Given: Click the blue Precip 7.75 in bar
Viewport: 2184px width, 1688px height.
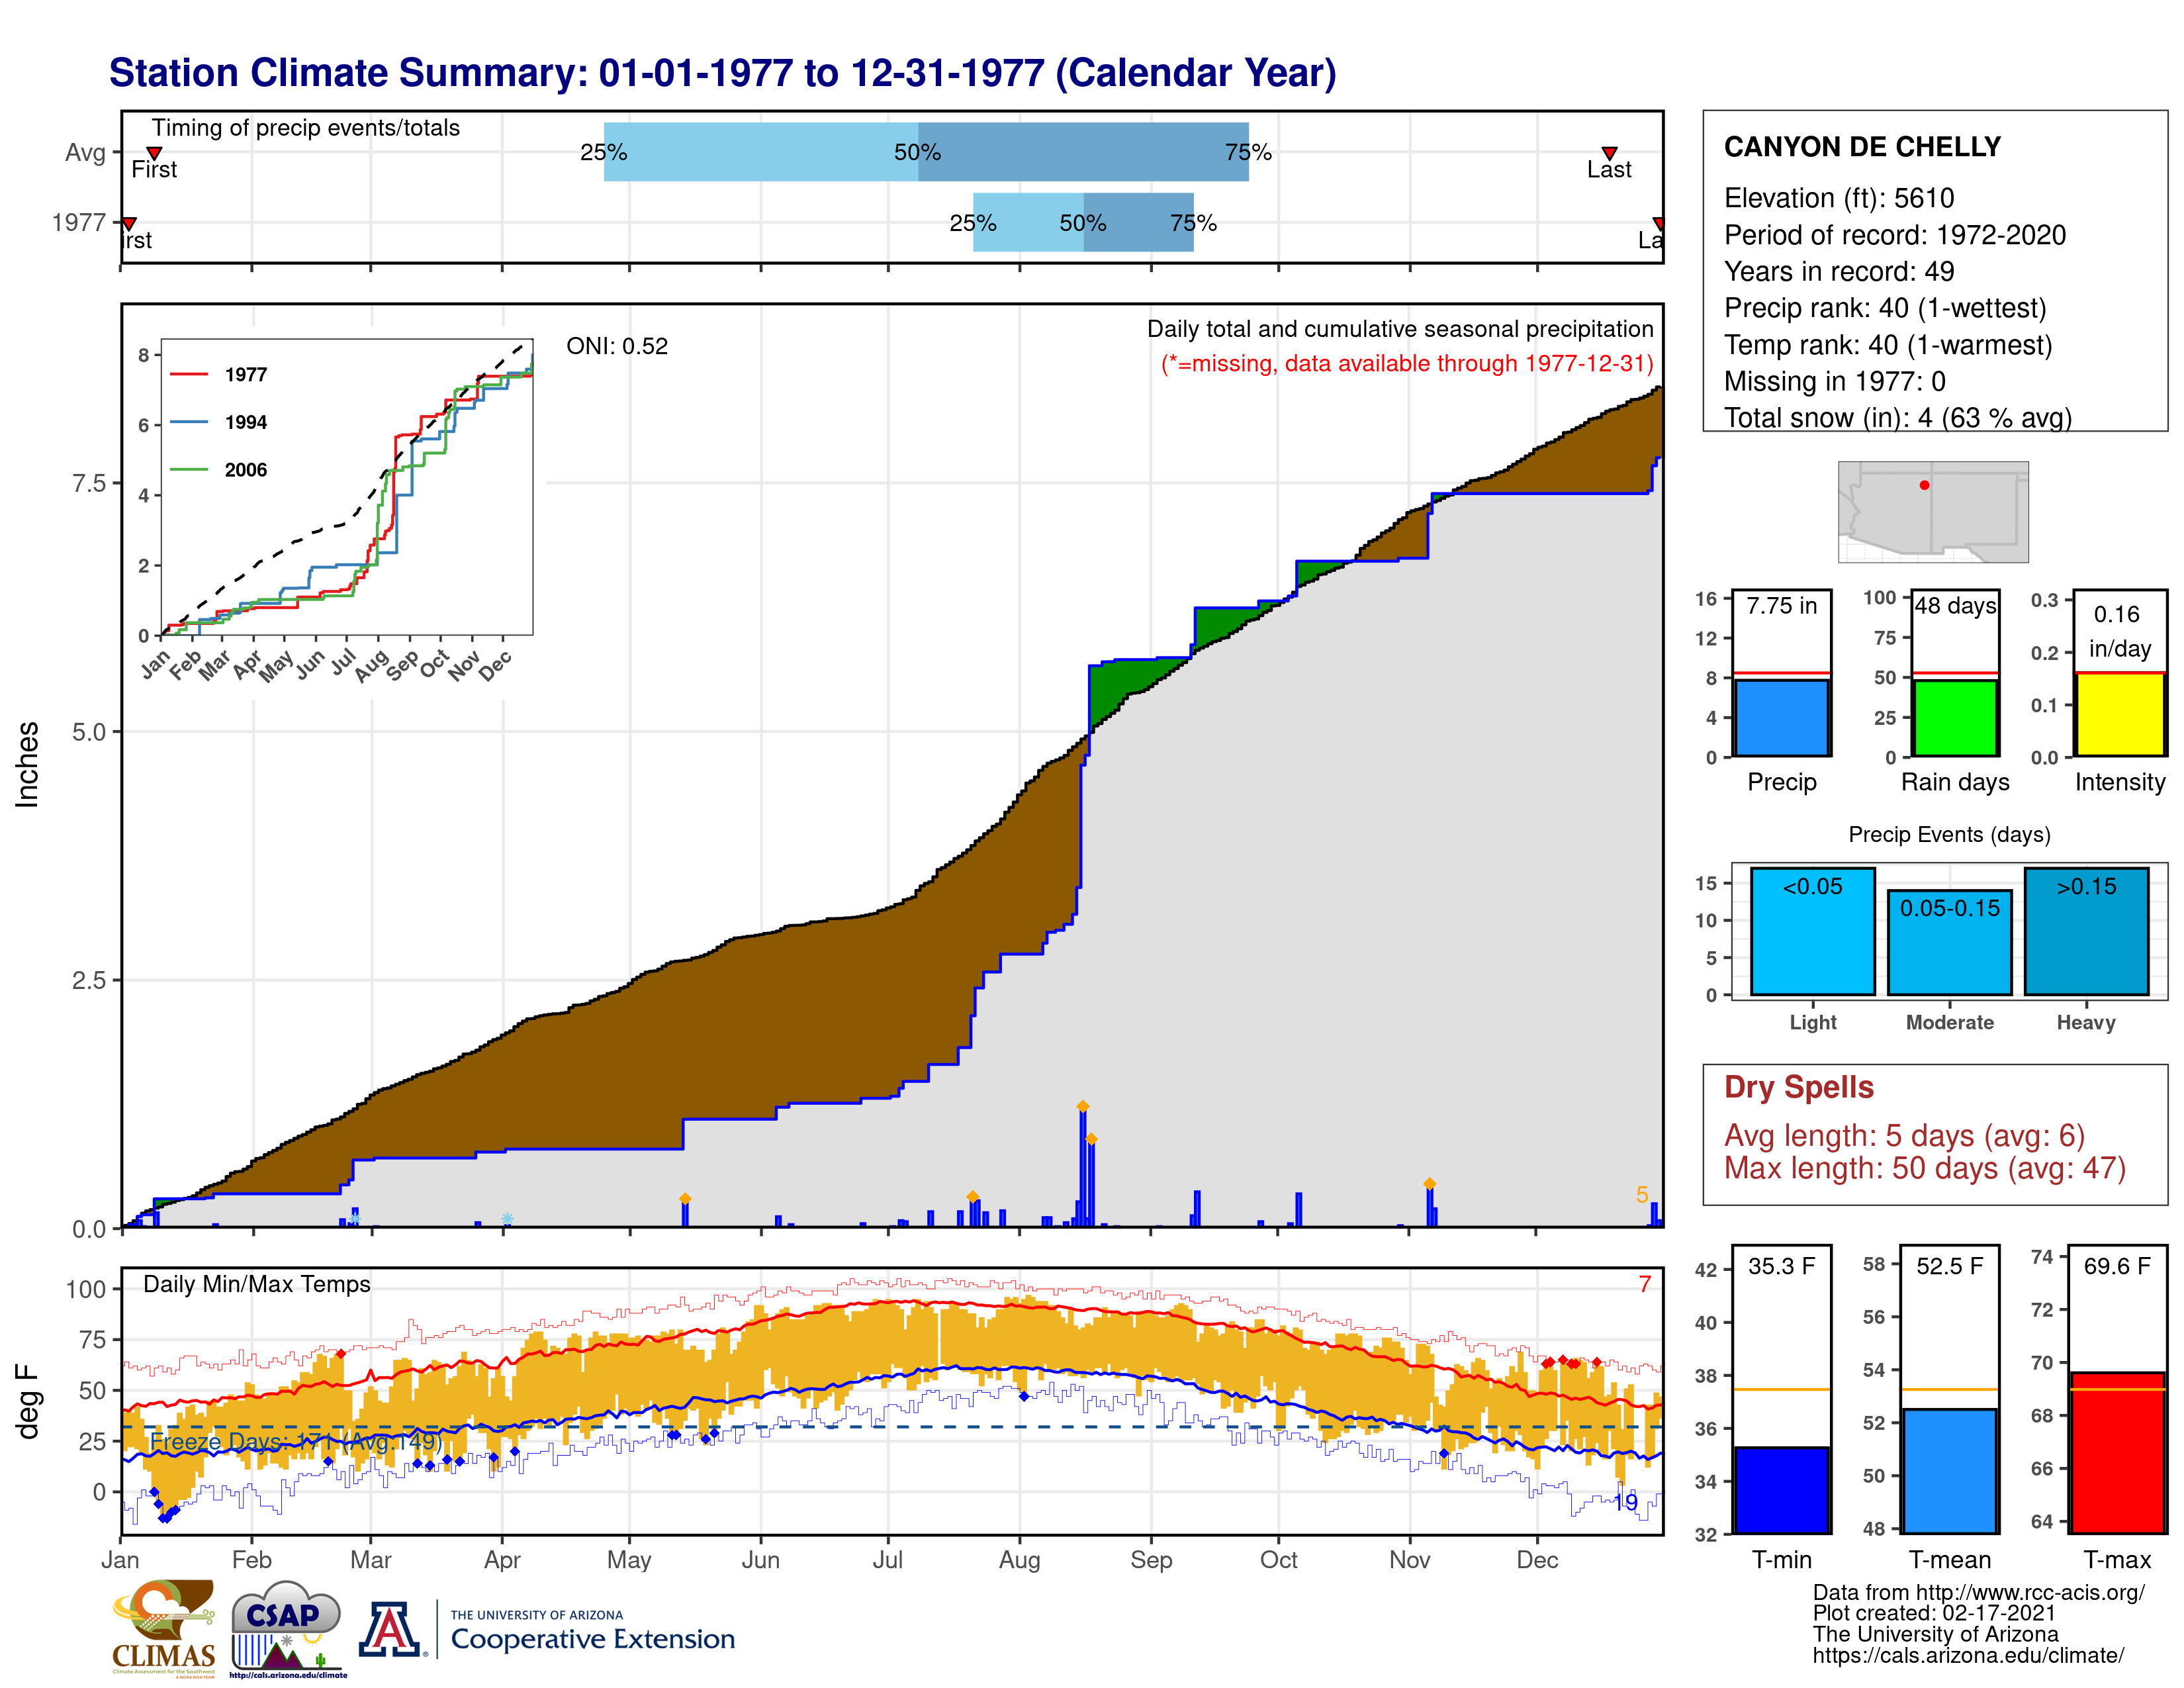Looking at the screenshot, I should click(x=1781, y=717).
